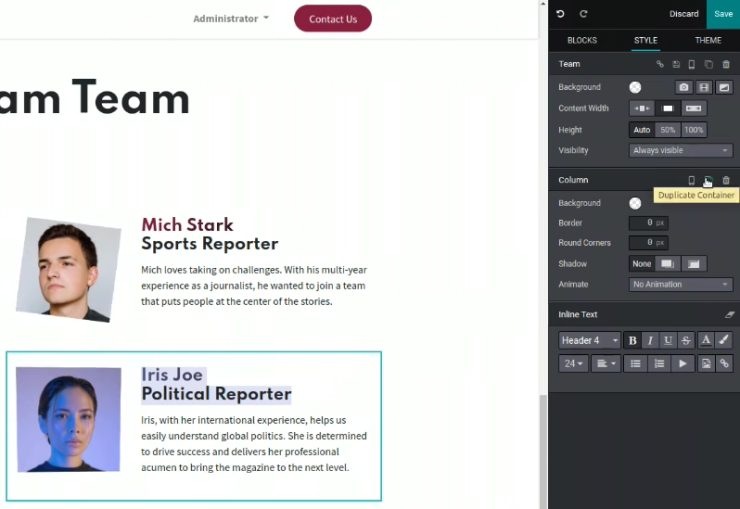The width and height of the screenshot is (740, 509).
Task: Set Content Width to small
Action: pos(641,108)
